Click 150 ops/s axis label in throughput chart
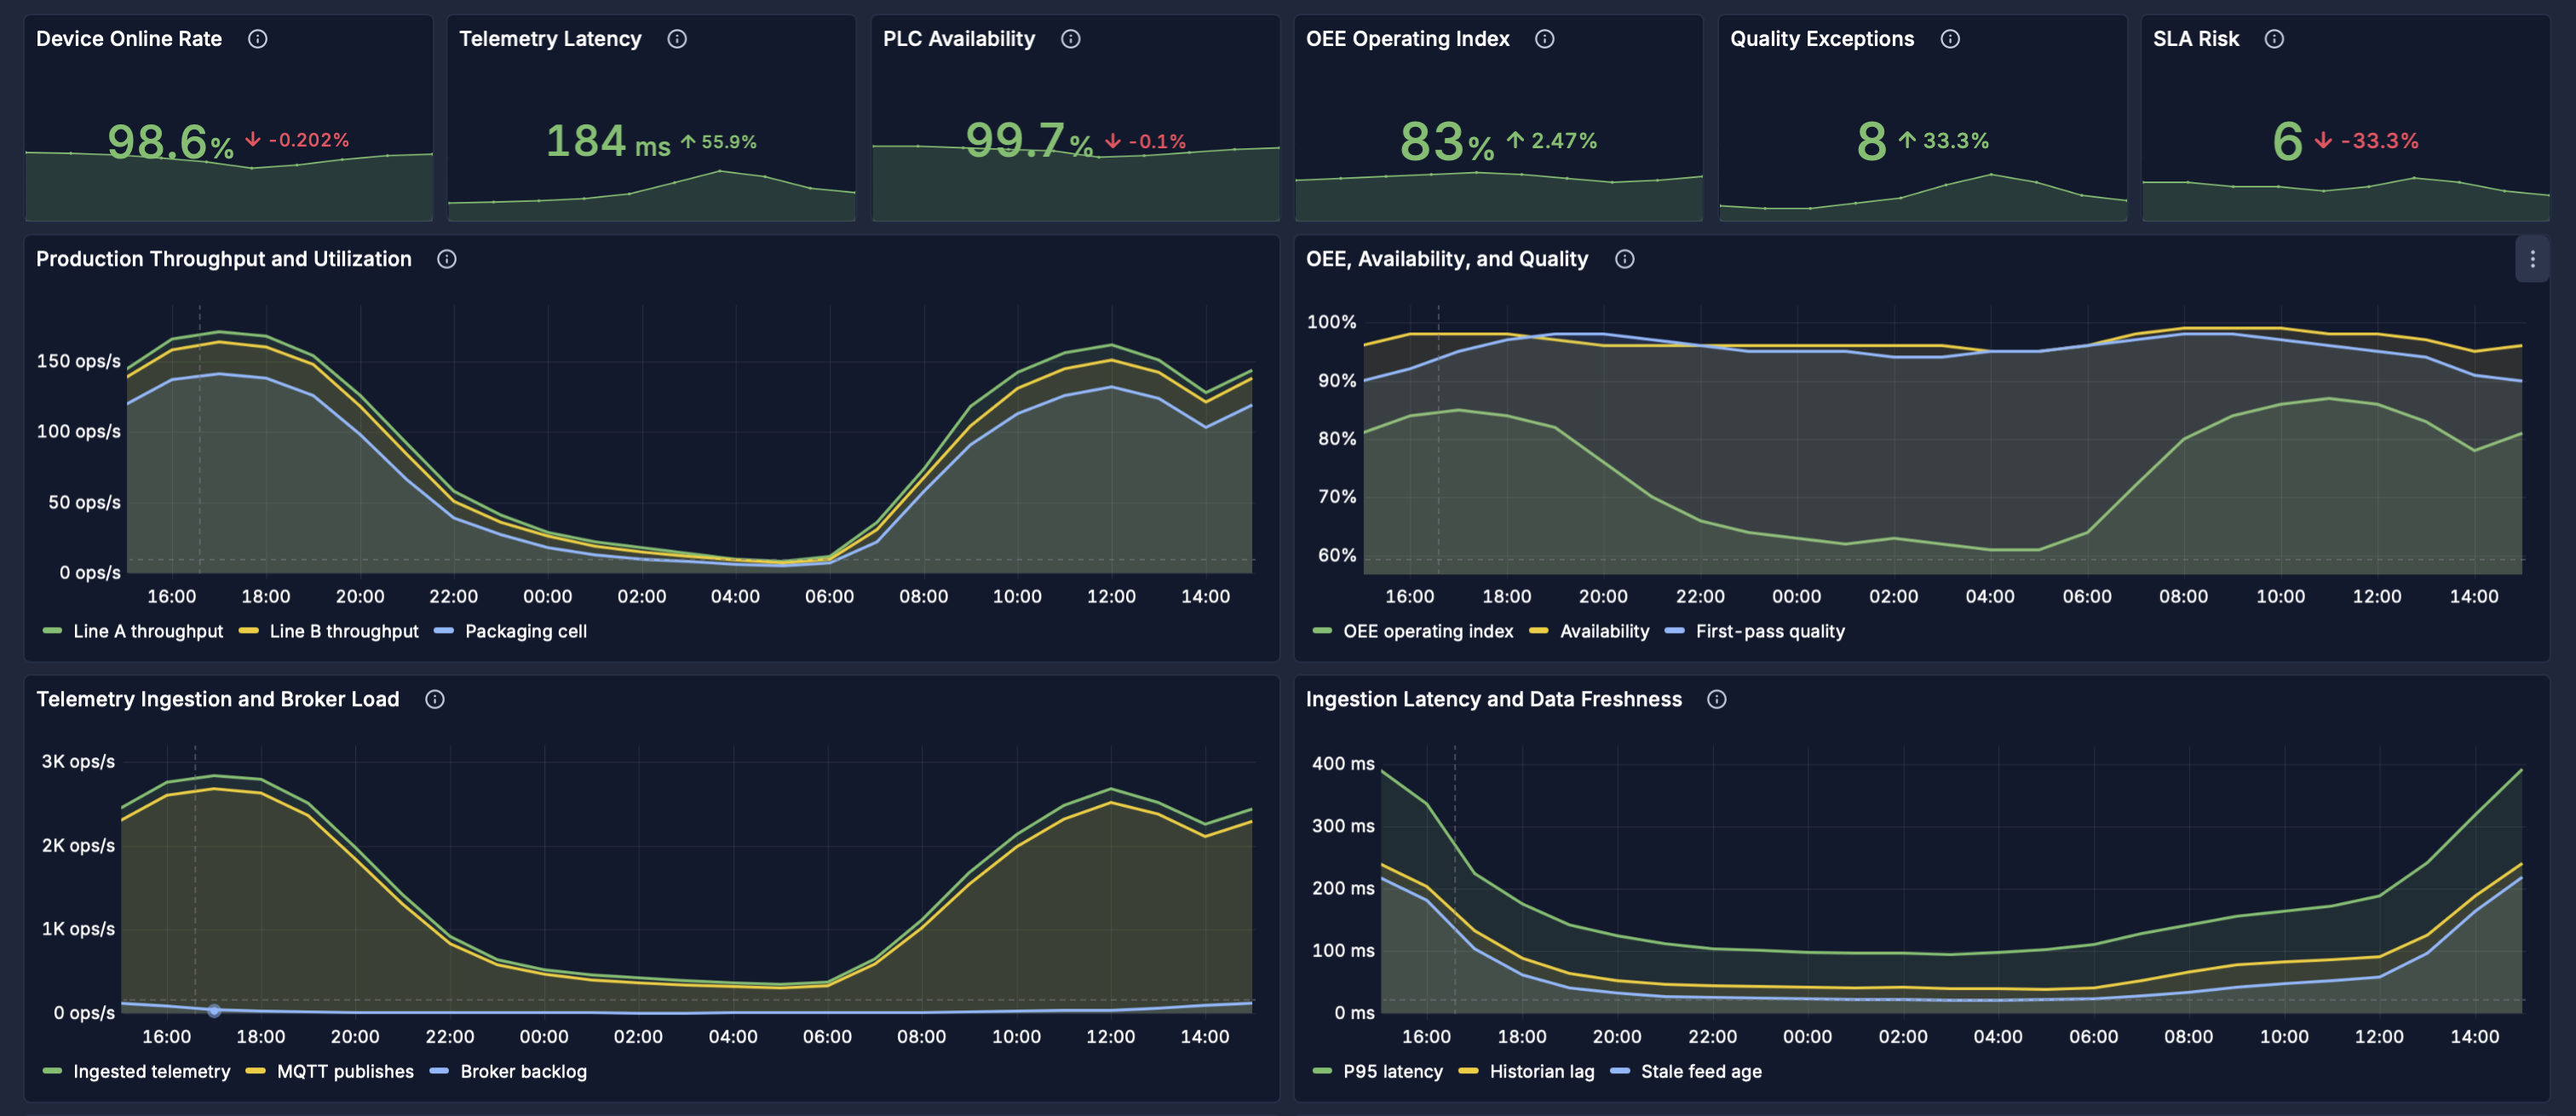 point(79,361)
